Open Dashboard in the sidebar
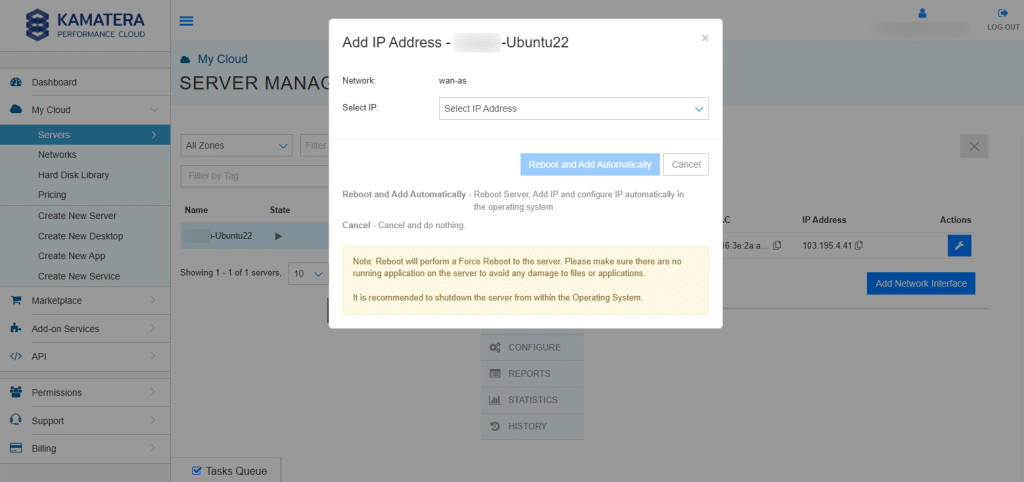 coord(54,82)
